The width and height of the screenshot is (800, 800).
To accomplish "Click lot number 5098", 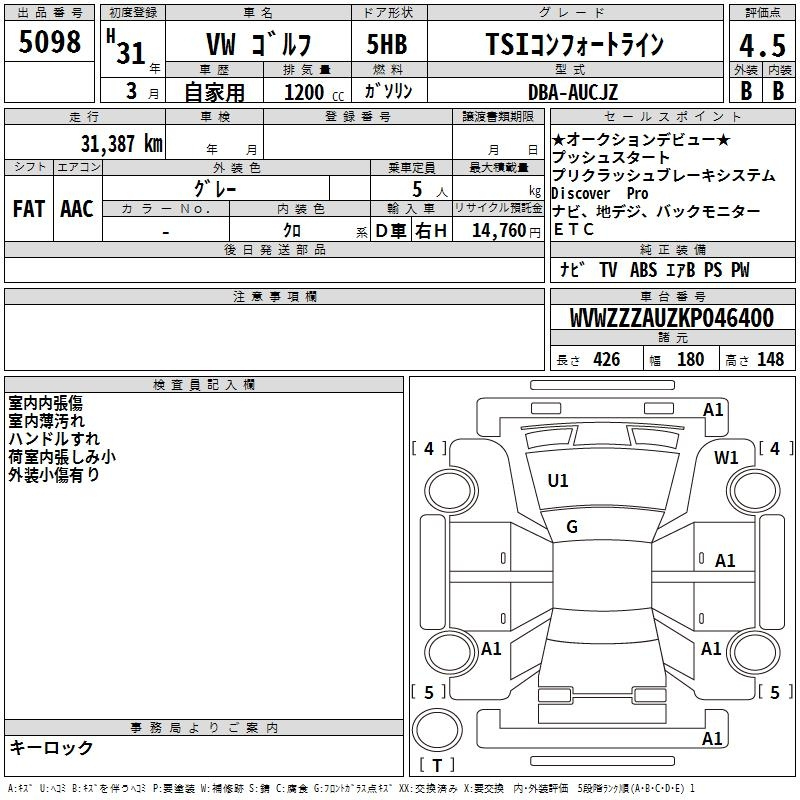I will tap(49, 42).
